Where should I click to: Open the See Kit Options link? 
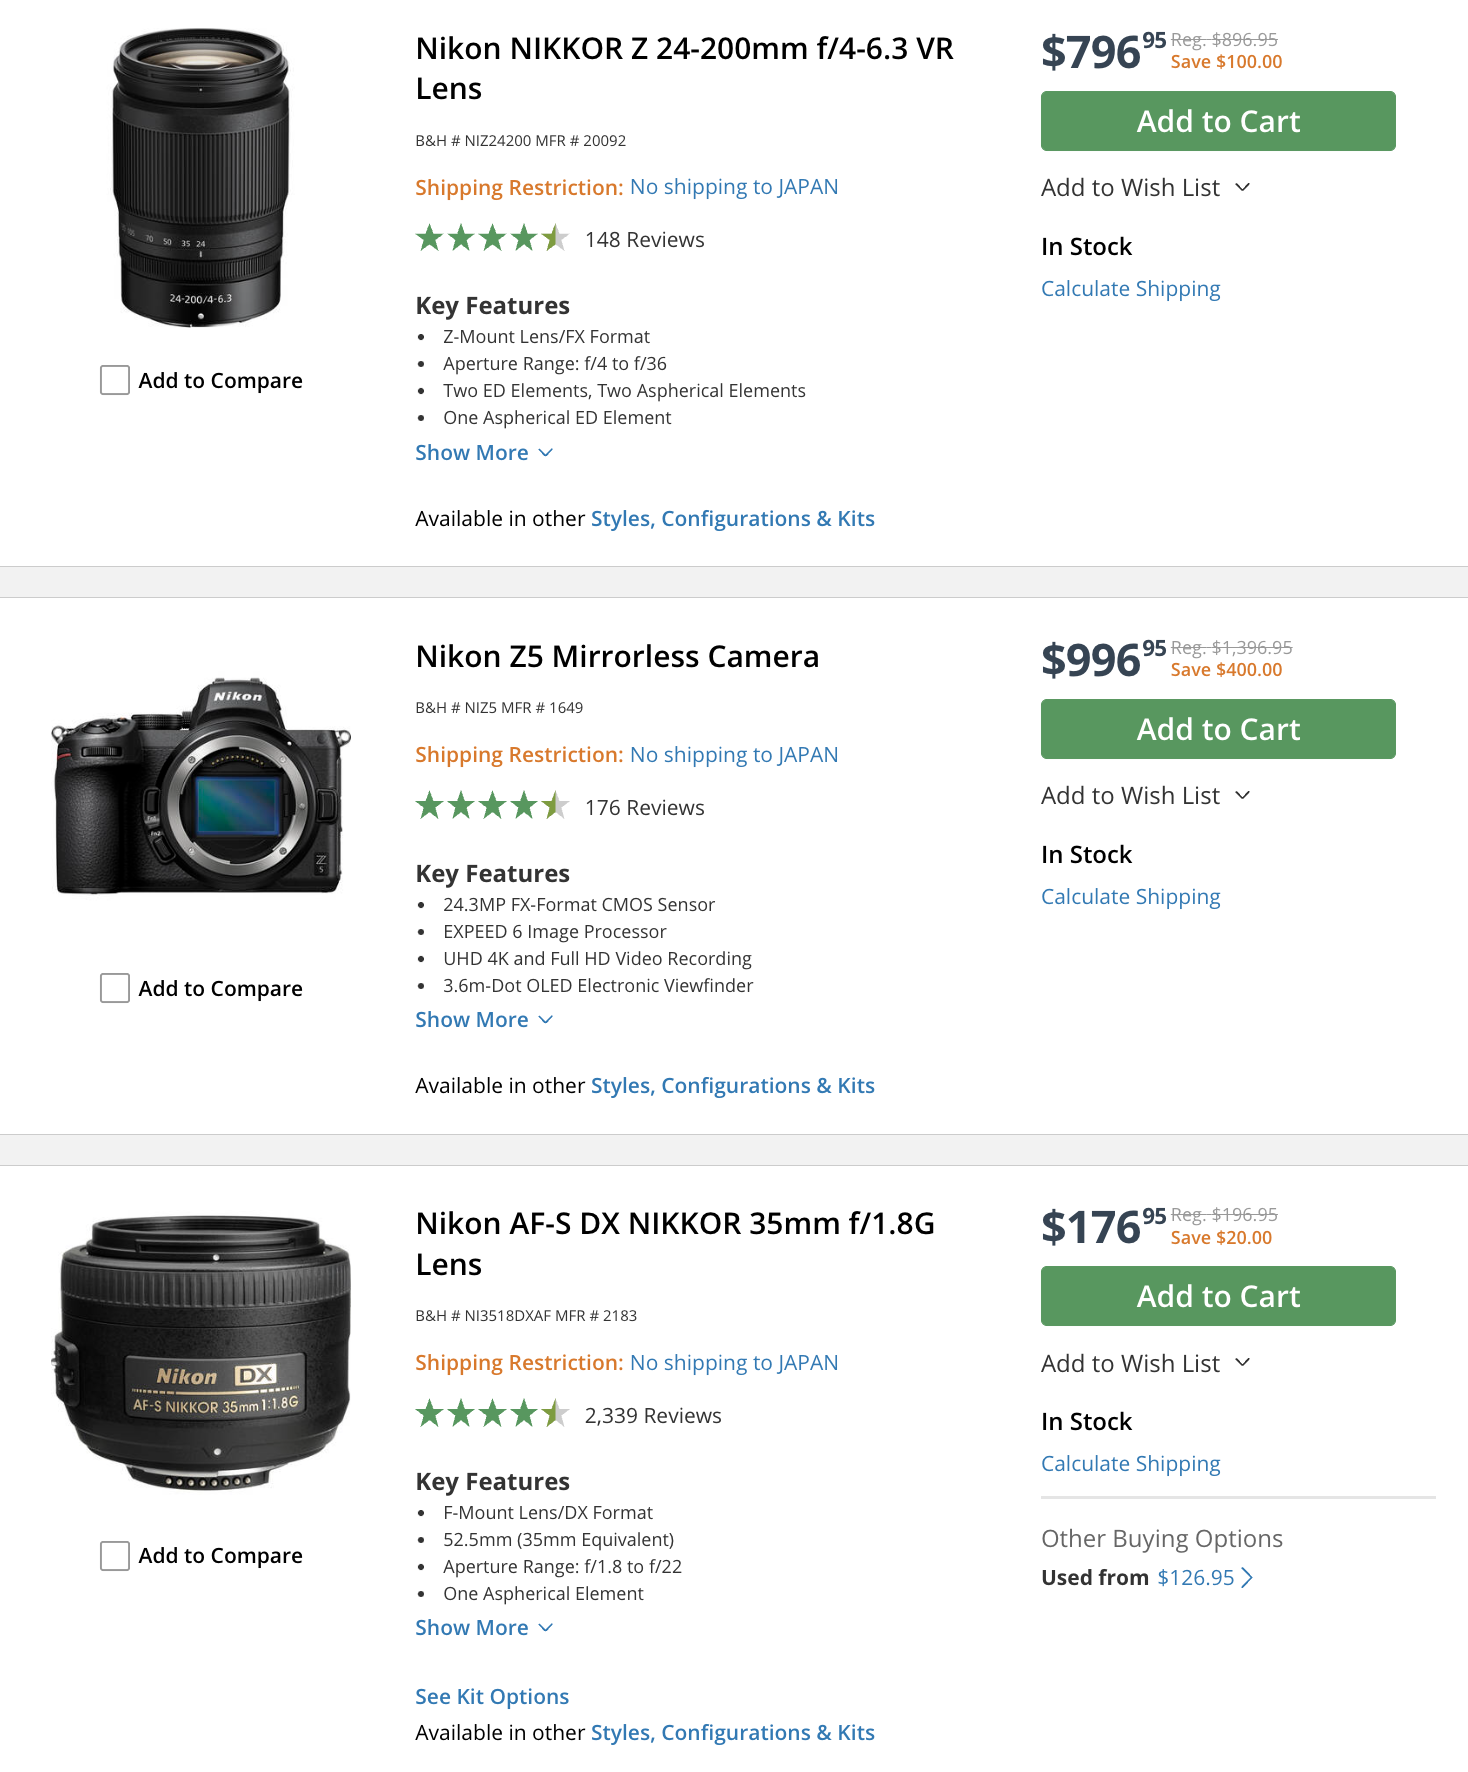coord(492,1697)
